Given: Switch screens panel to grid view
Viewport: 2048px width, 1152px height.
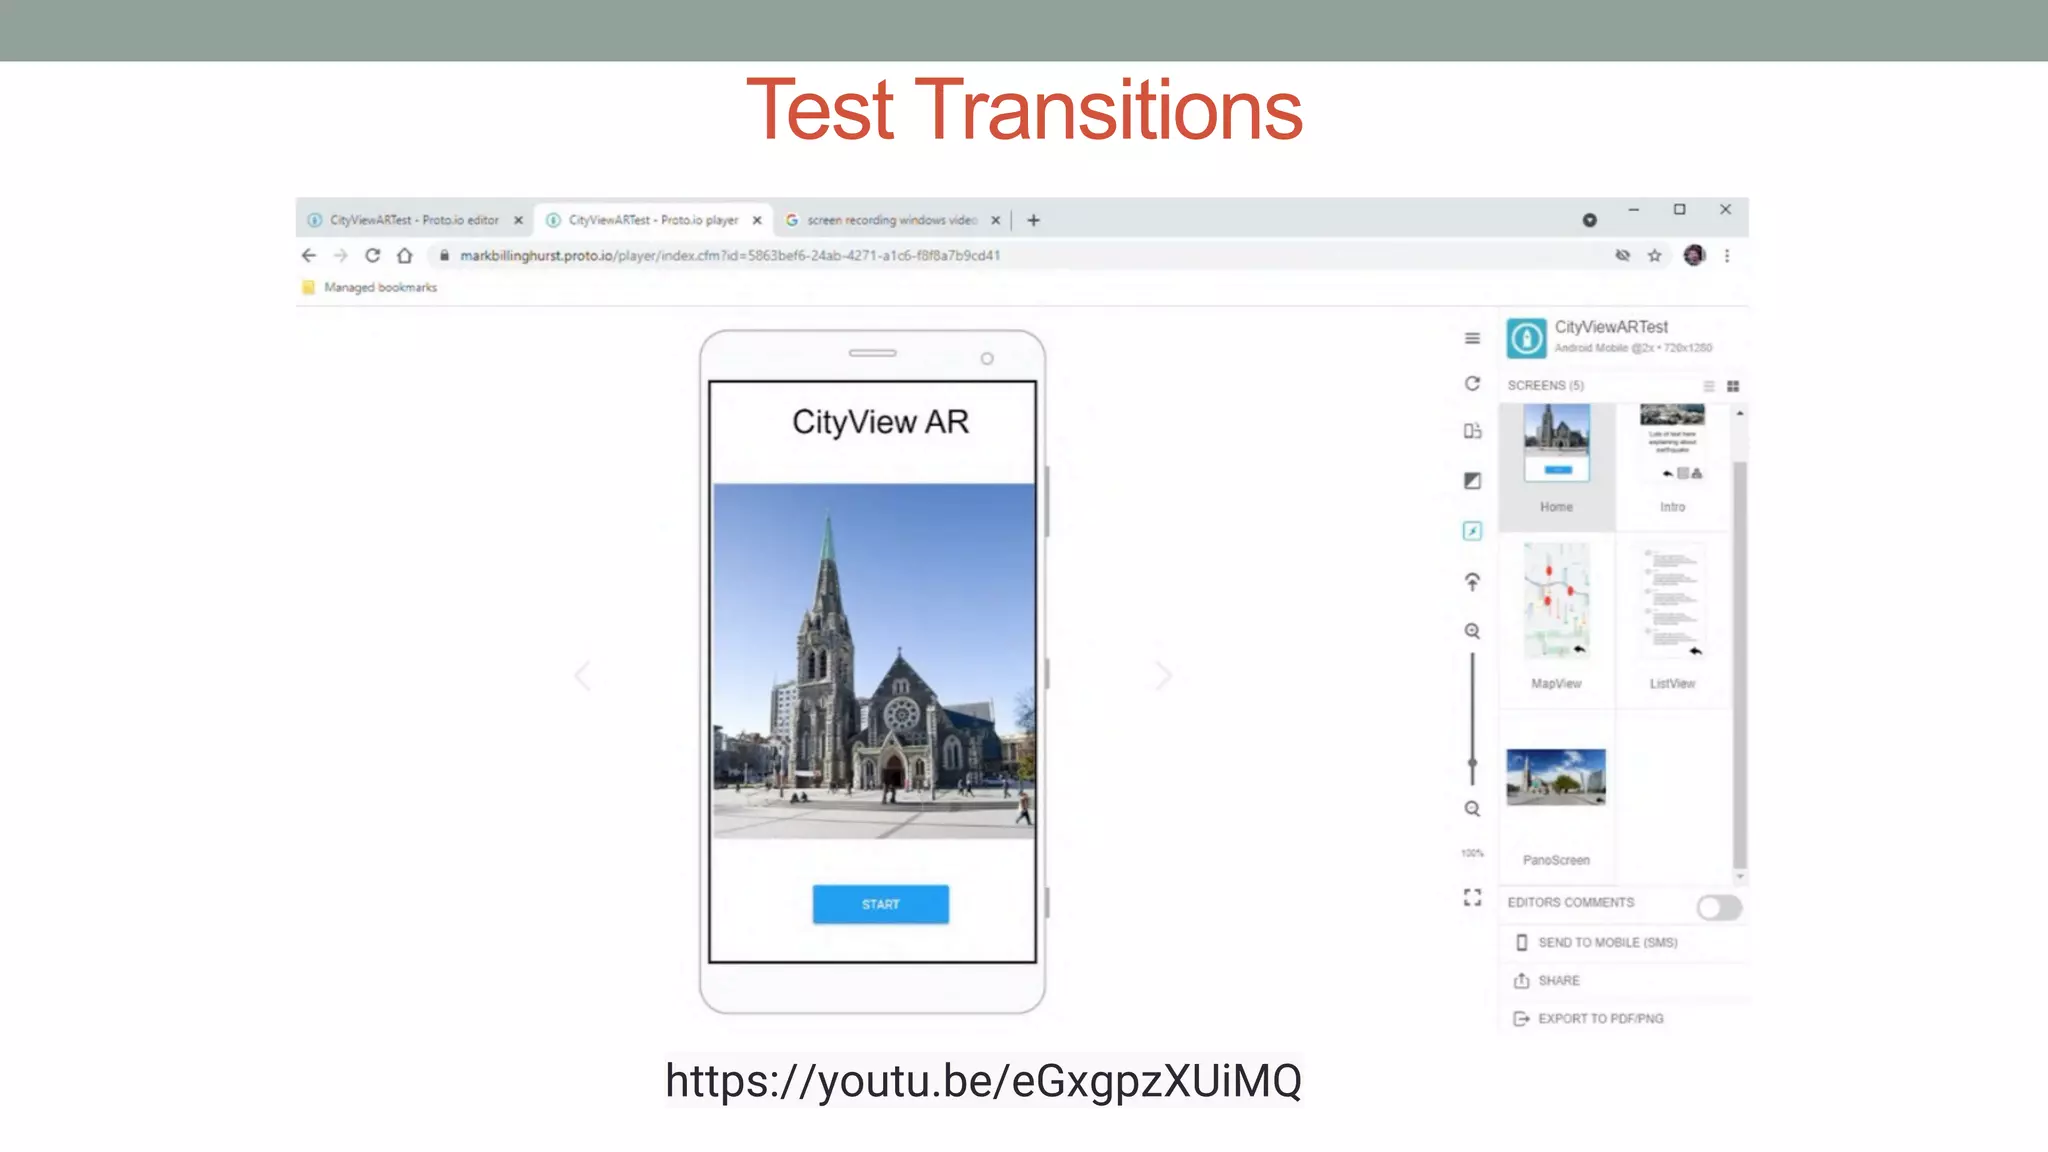Looking at the screenshot, I should click(1733, 386).
